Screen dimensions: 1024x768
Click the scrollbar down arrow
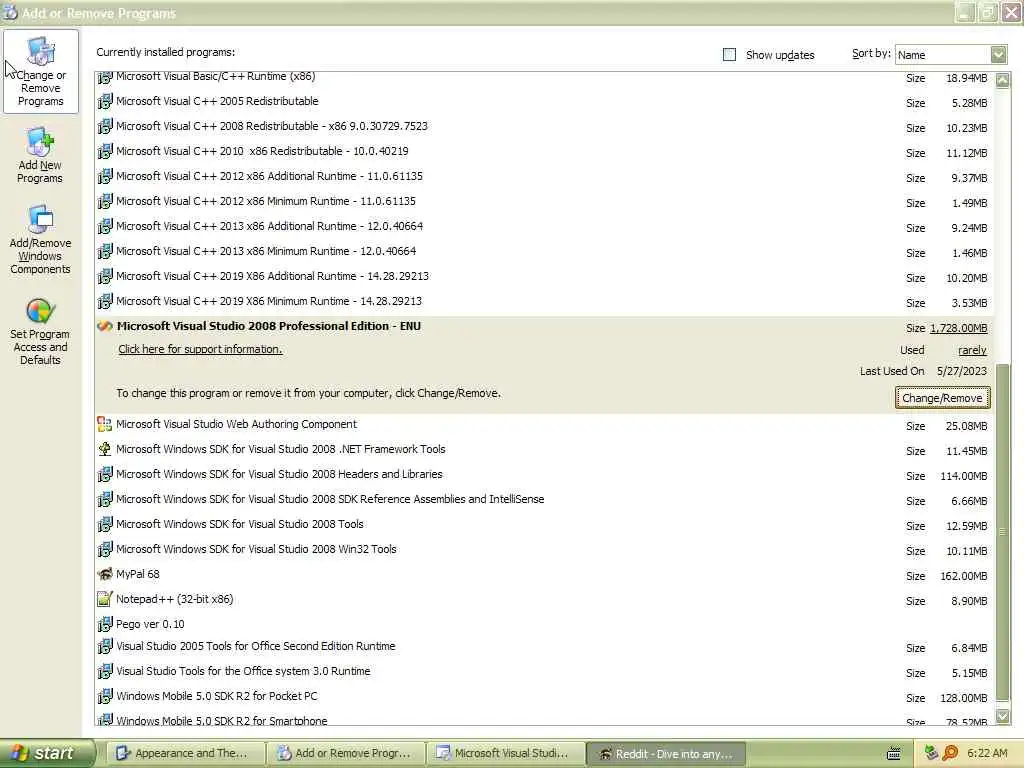[x=1002, y=716]
